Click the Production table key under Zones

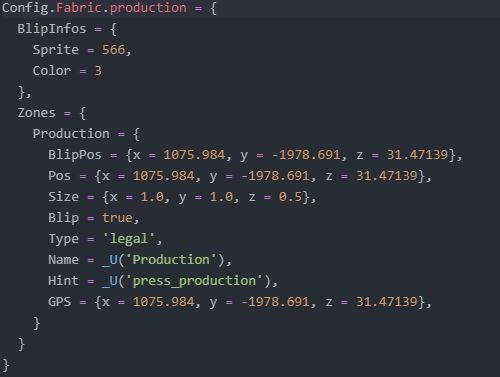click(71, 134)
